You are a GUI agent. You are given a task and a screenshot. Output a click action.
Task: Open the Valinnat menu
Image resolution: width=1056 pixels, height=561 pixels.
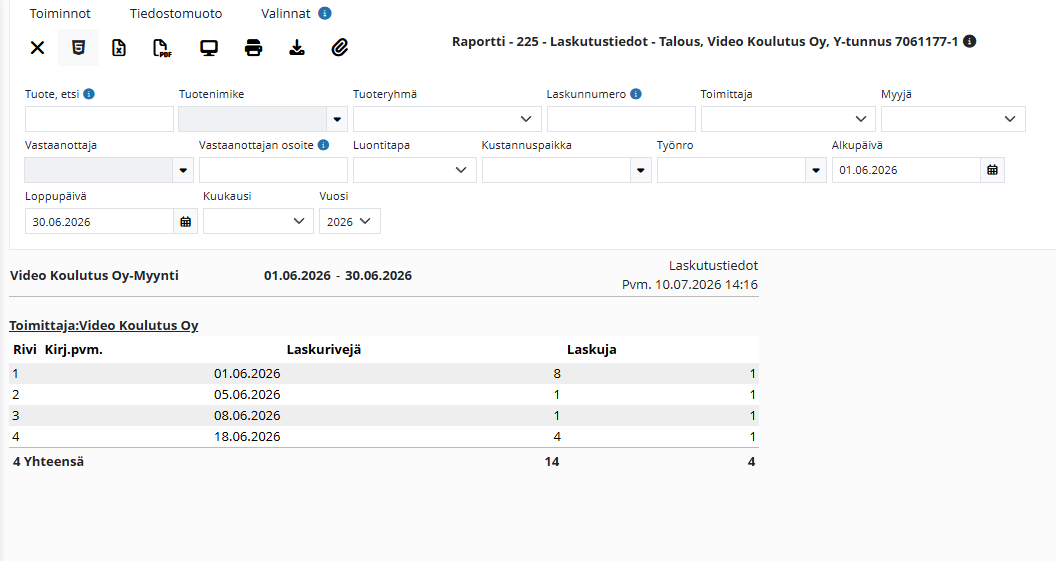(286, 13)
